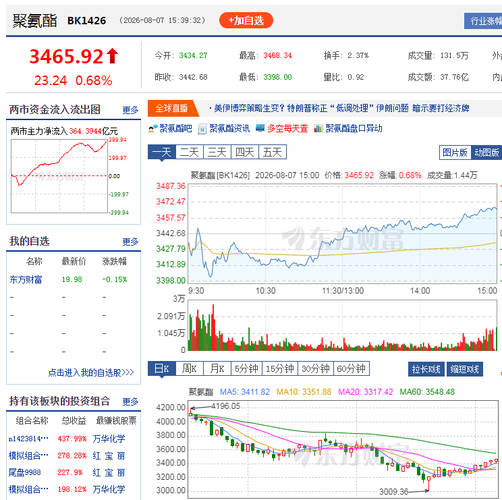The width and height of the screenshot is (502, 500).
Task: Click the MA5: 3411.82 label
Action: tap(245, 392)
